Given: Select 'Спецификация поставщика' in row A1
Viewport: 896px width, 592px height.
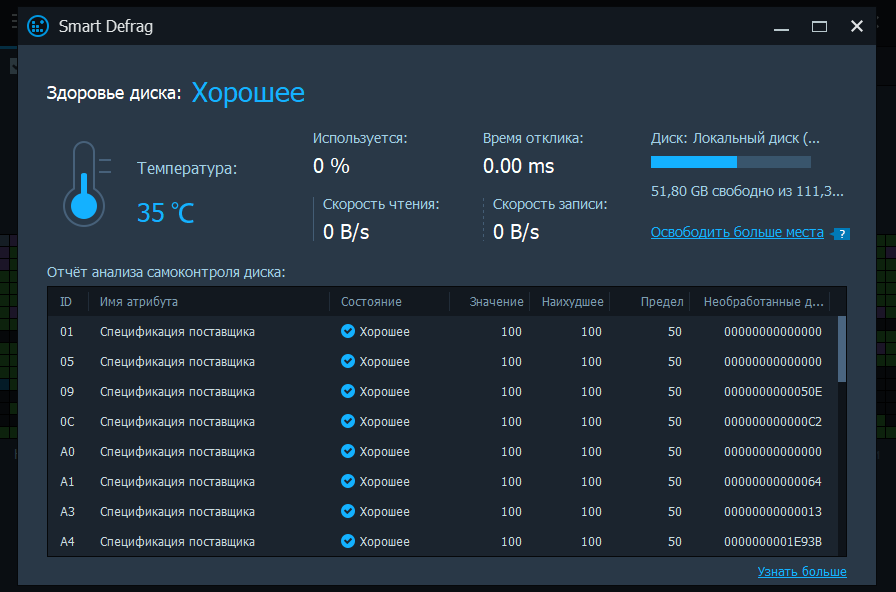Looking at the screenshot, I should click(177, 481).
